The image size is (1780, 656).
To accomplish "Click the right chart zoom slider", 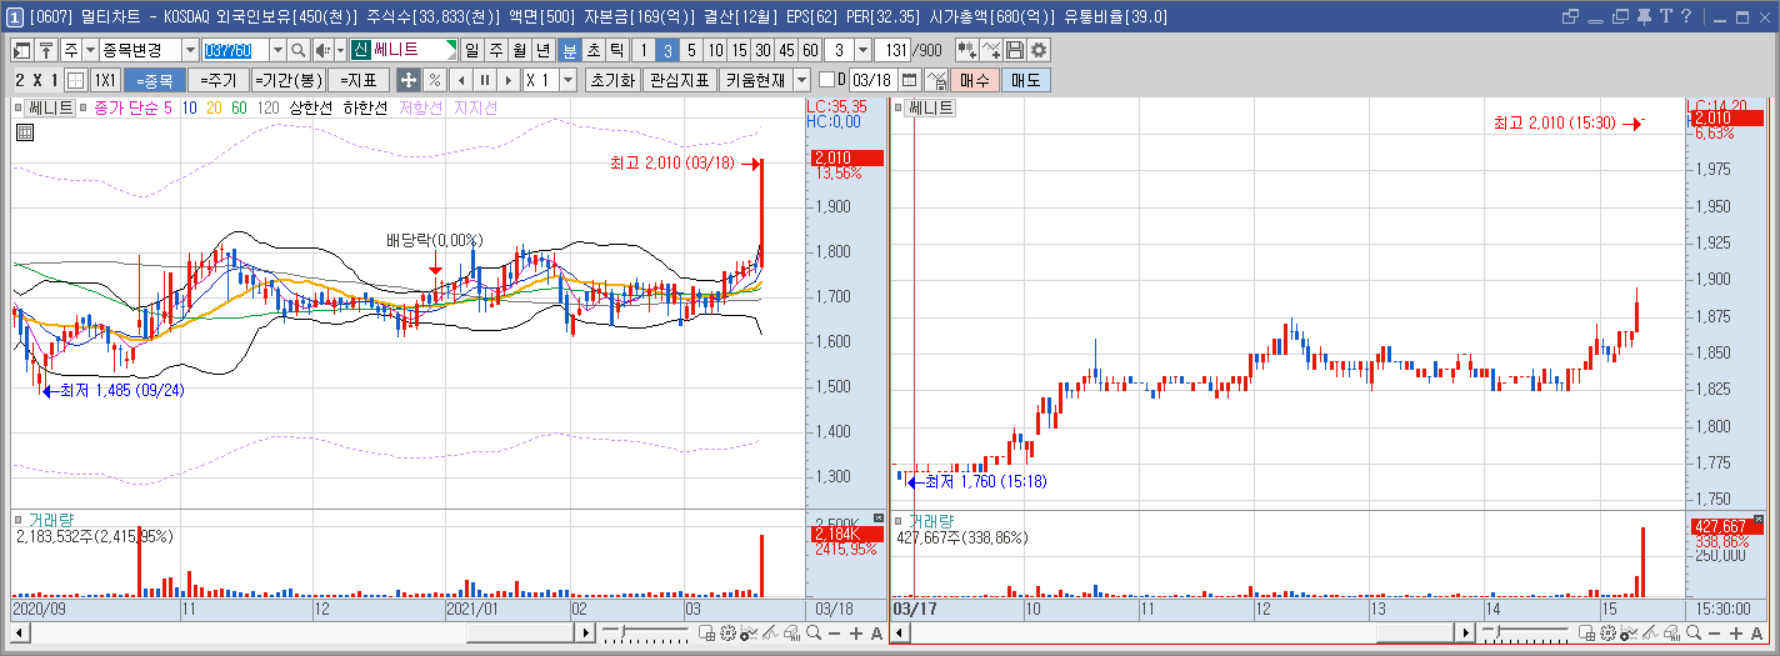I will click(x=1526, y=633).
